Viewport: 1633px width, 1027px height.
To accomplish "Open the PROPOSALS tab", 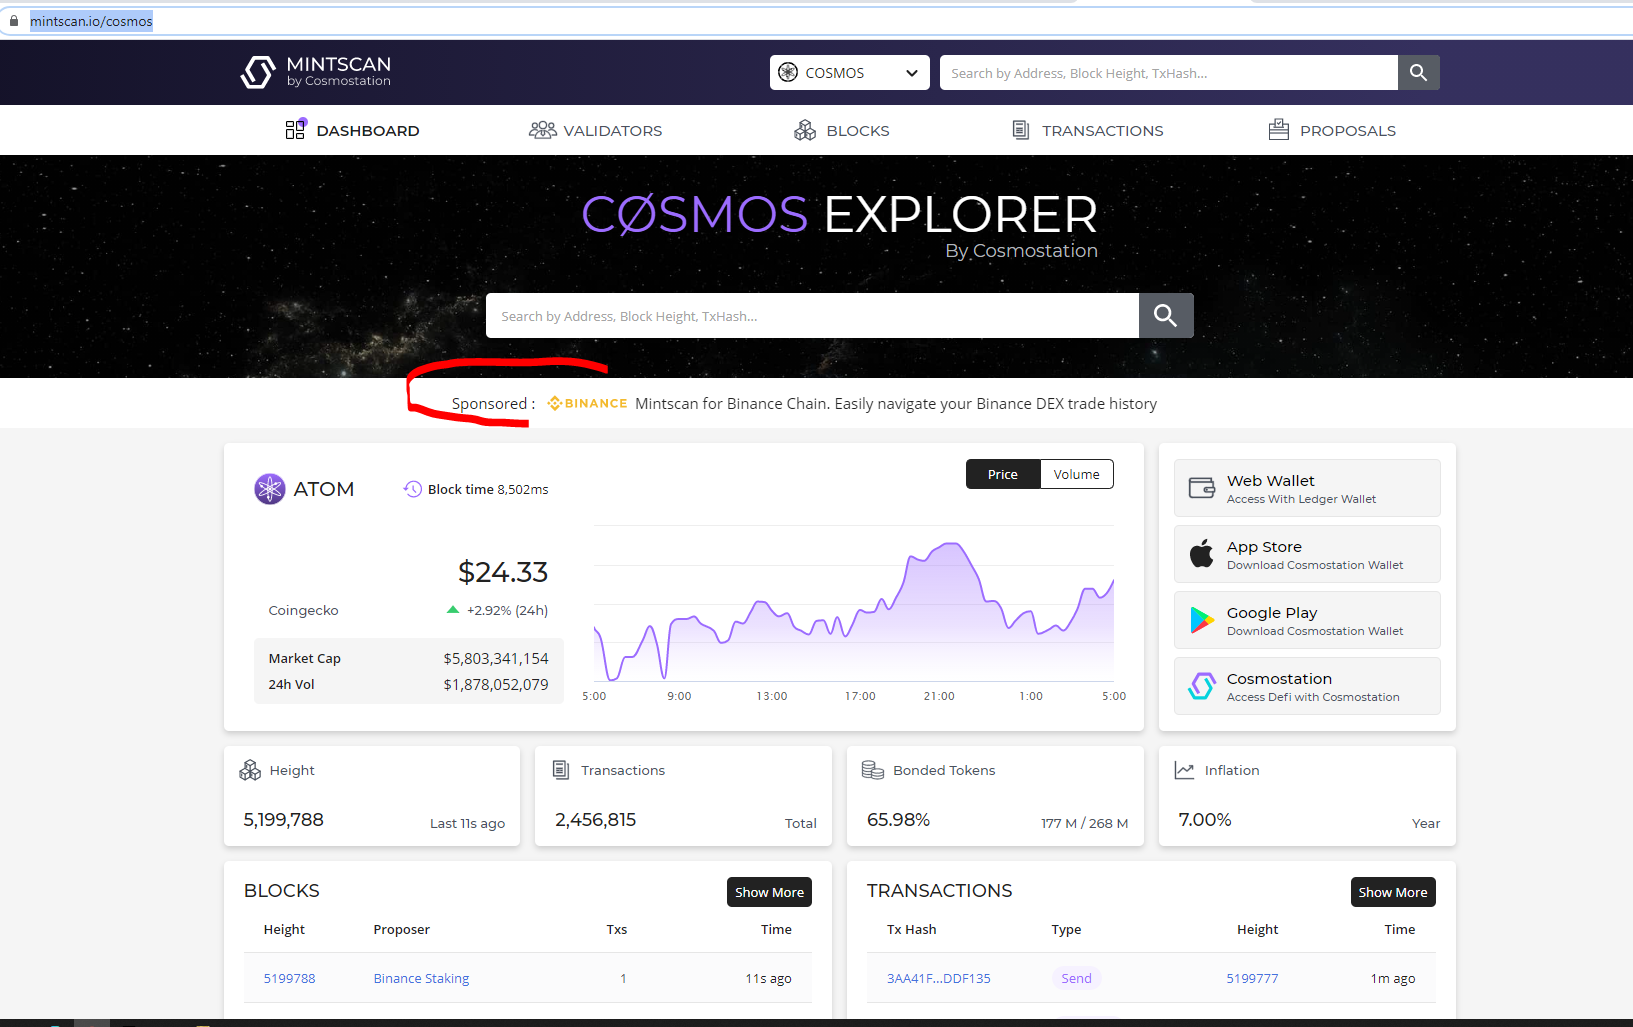I will [1332, 130].
